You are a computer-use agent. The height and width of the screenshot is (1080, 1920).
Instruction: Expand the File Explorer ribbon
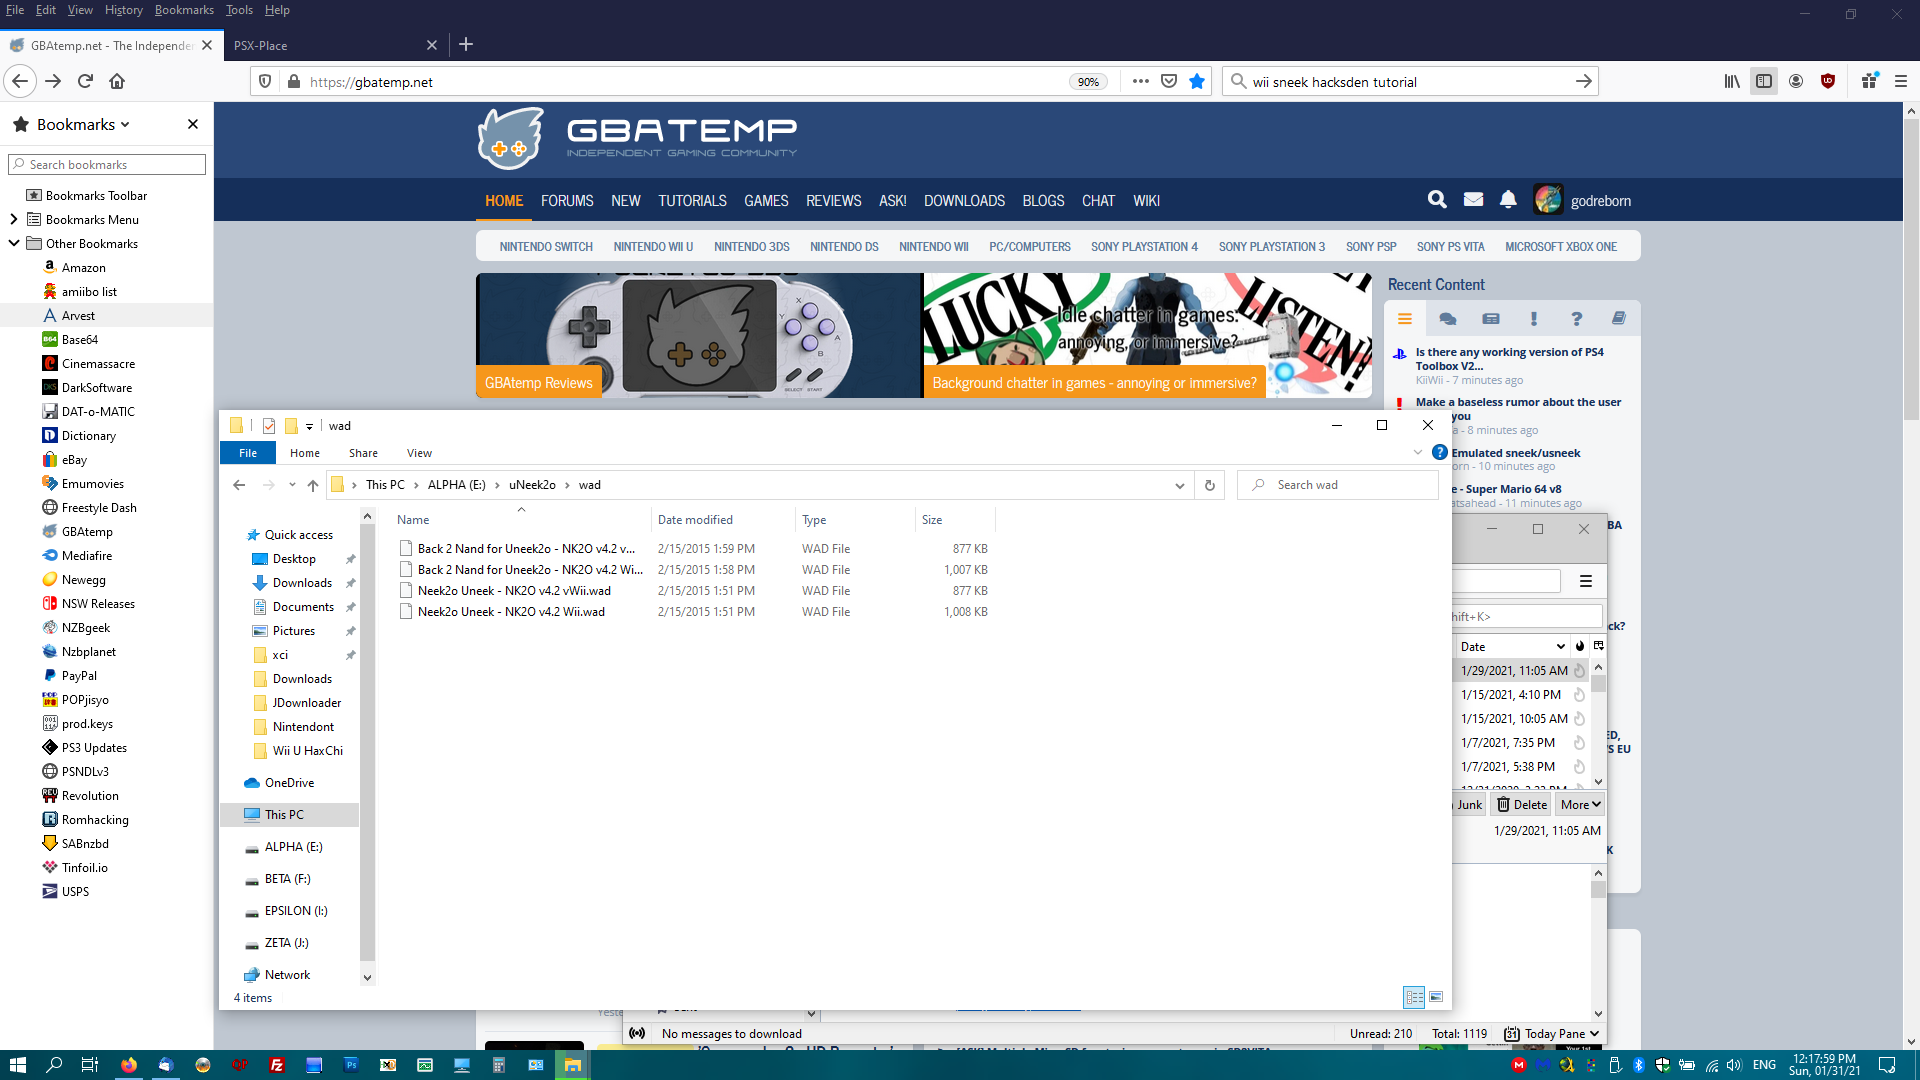coord(1417,453)
